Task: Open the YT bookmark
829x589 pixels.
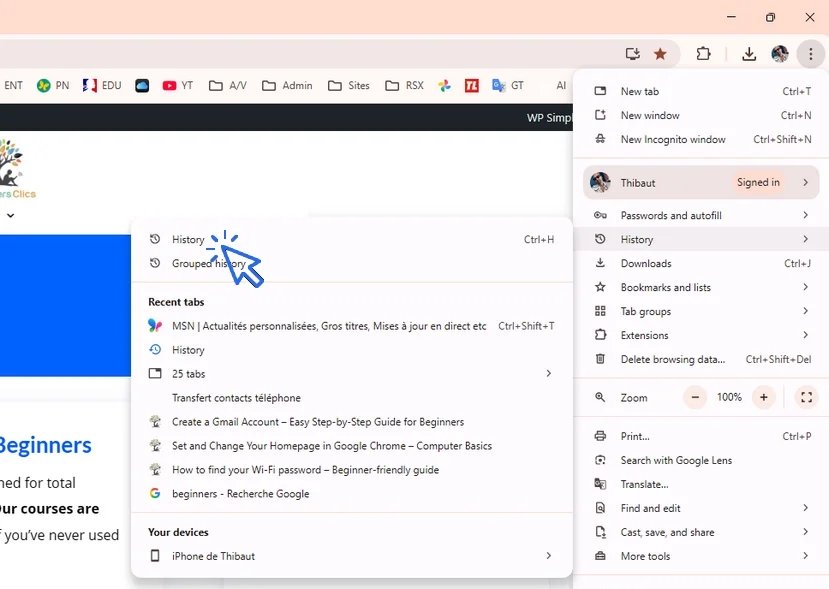Action: [x=177, y=86]
